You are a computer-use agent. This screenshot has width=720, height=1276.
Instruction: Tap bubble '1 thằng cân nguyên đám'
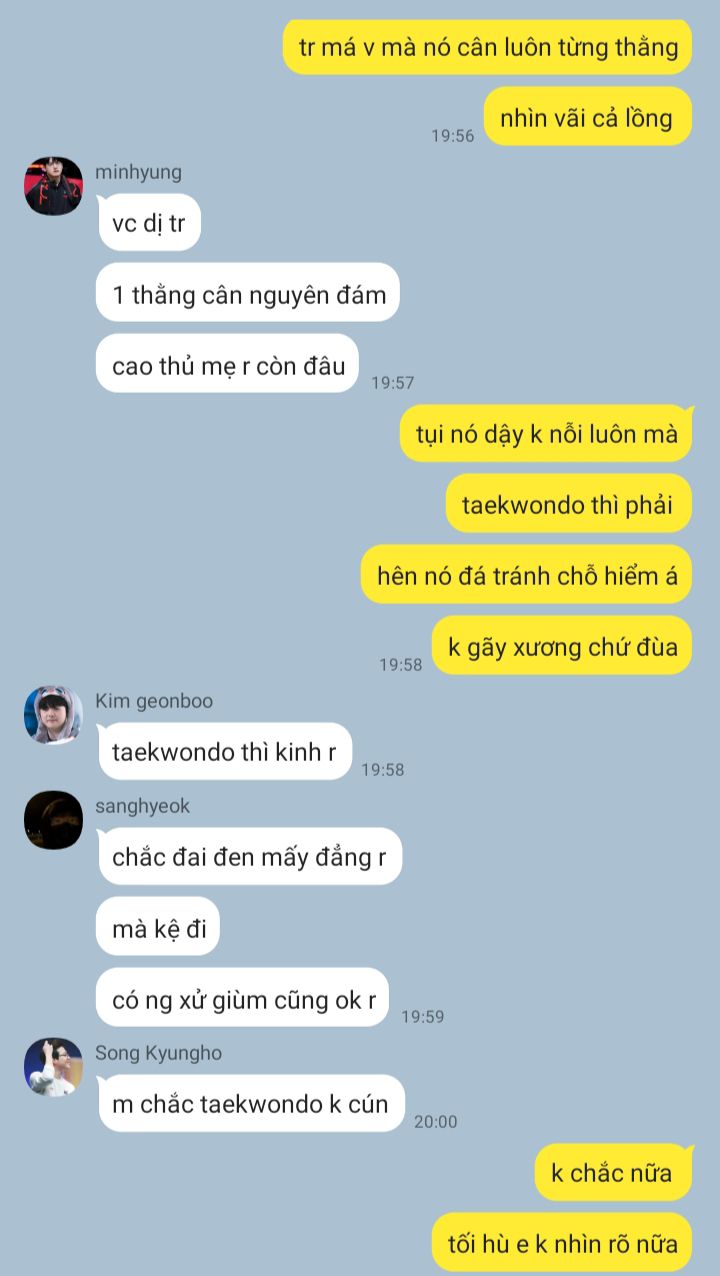click(x=248, y=294)
